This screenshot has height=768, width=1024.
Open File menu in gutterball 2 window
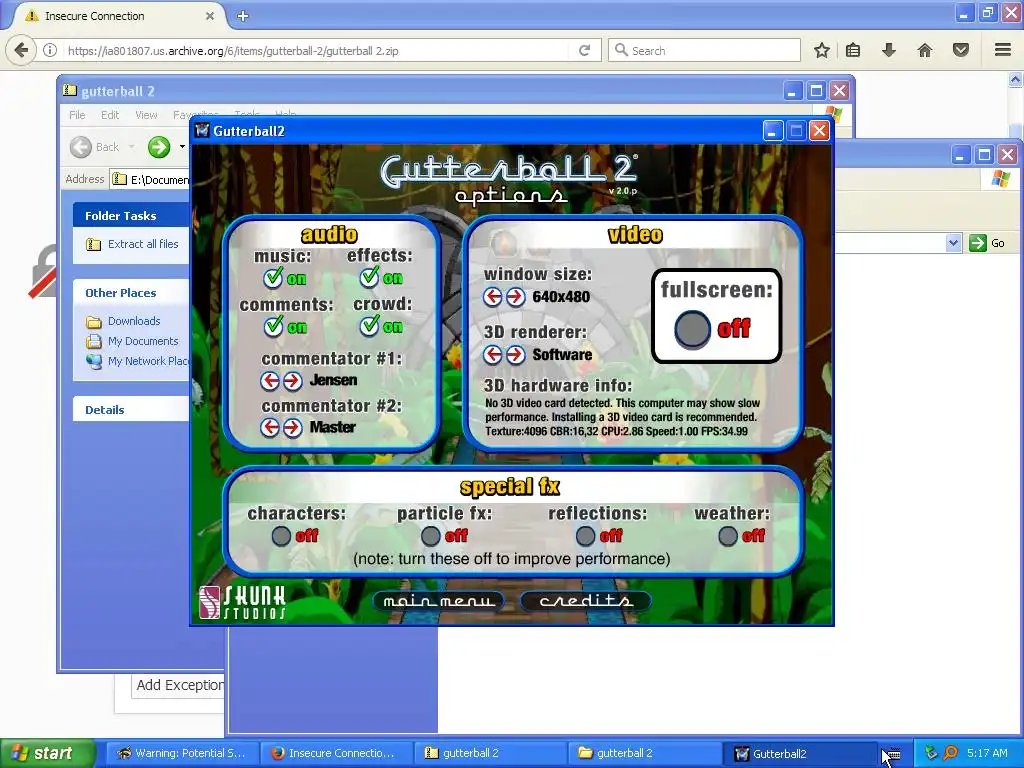coord(77,115)
